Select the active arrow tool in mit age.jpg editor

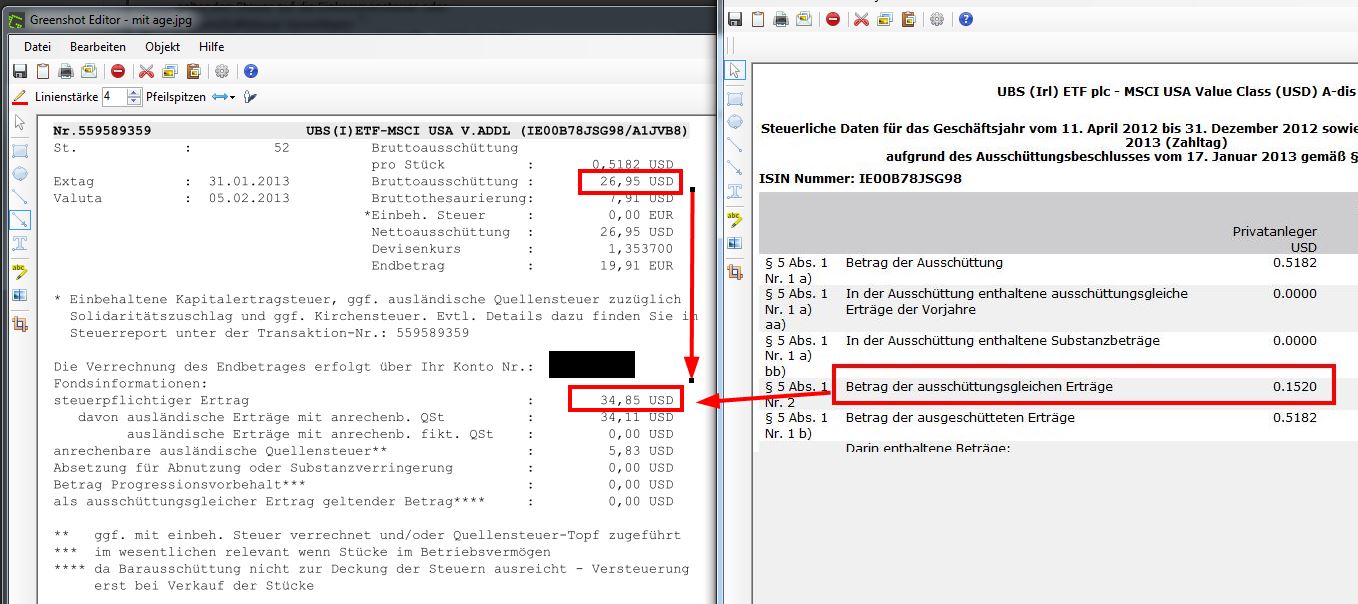[19, 220]
